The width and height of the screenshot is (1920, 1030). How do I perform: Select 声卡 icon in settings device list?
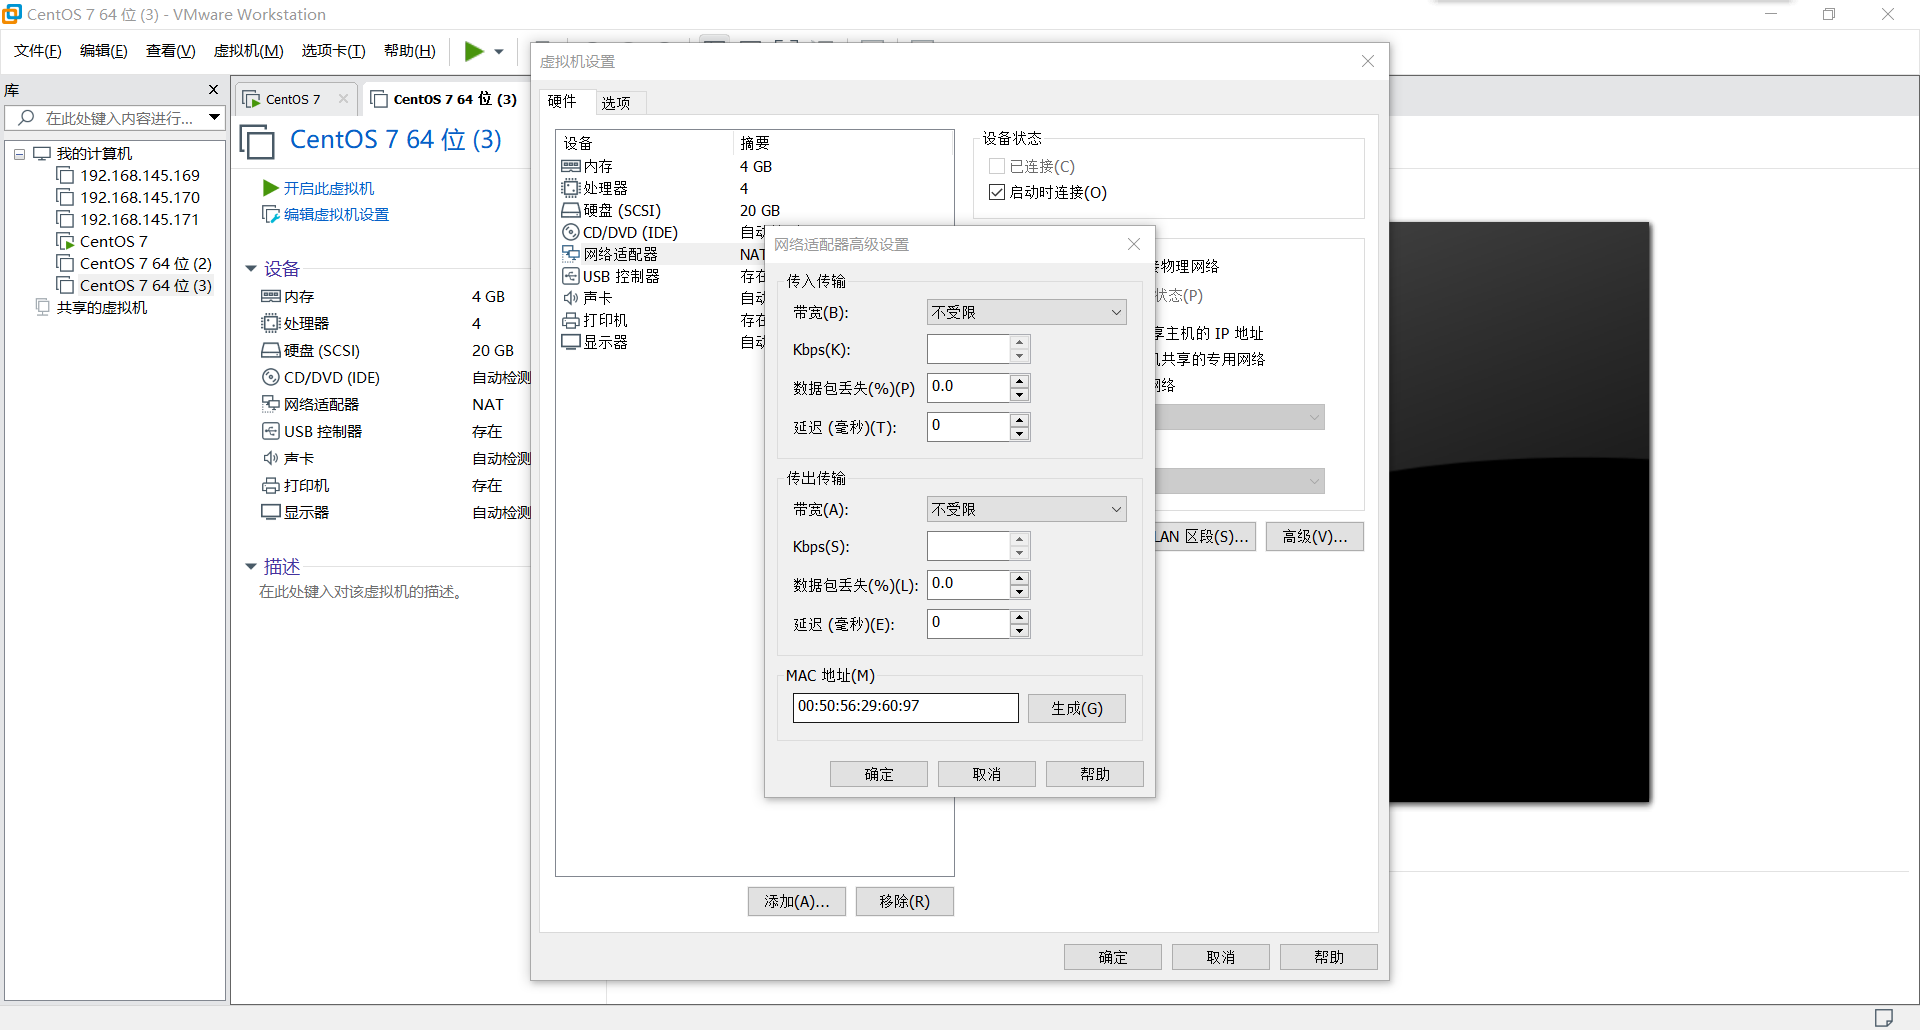pyautogui.click(x=571, y=298)
